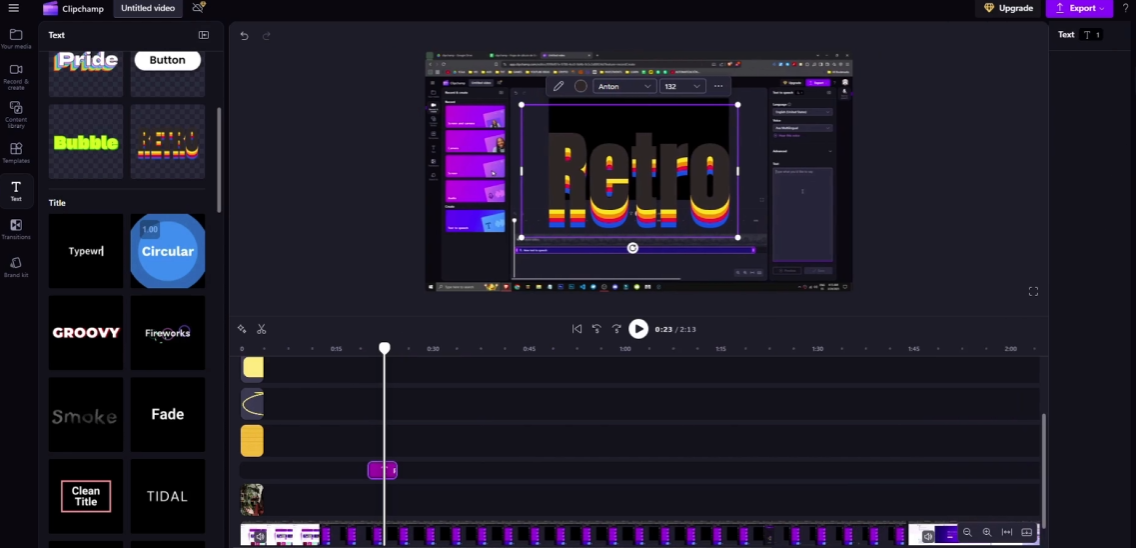The height and width of the screenshot is (548, 1136).
Task: Rewind five seconds
Action: [596, 329]
